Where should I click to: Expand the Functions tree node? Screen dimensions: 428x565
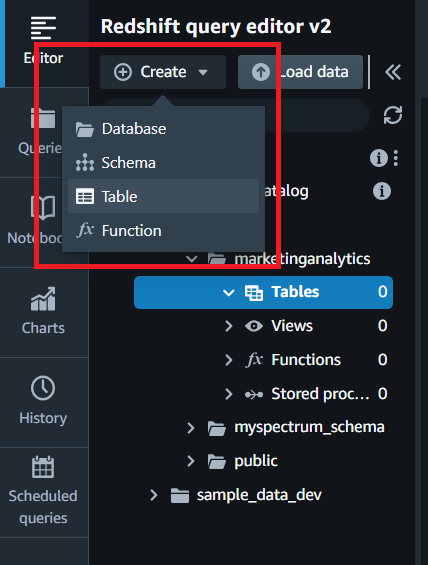click(x=228, y=360)
